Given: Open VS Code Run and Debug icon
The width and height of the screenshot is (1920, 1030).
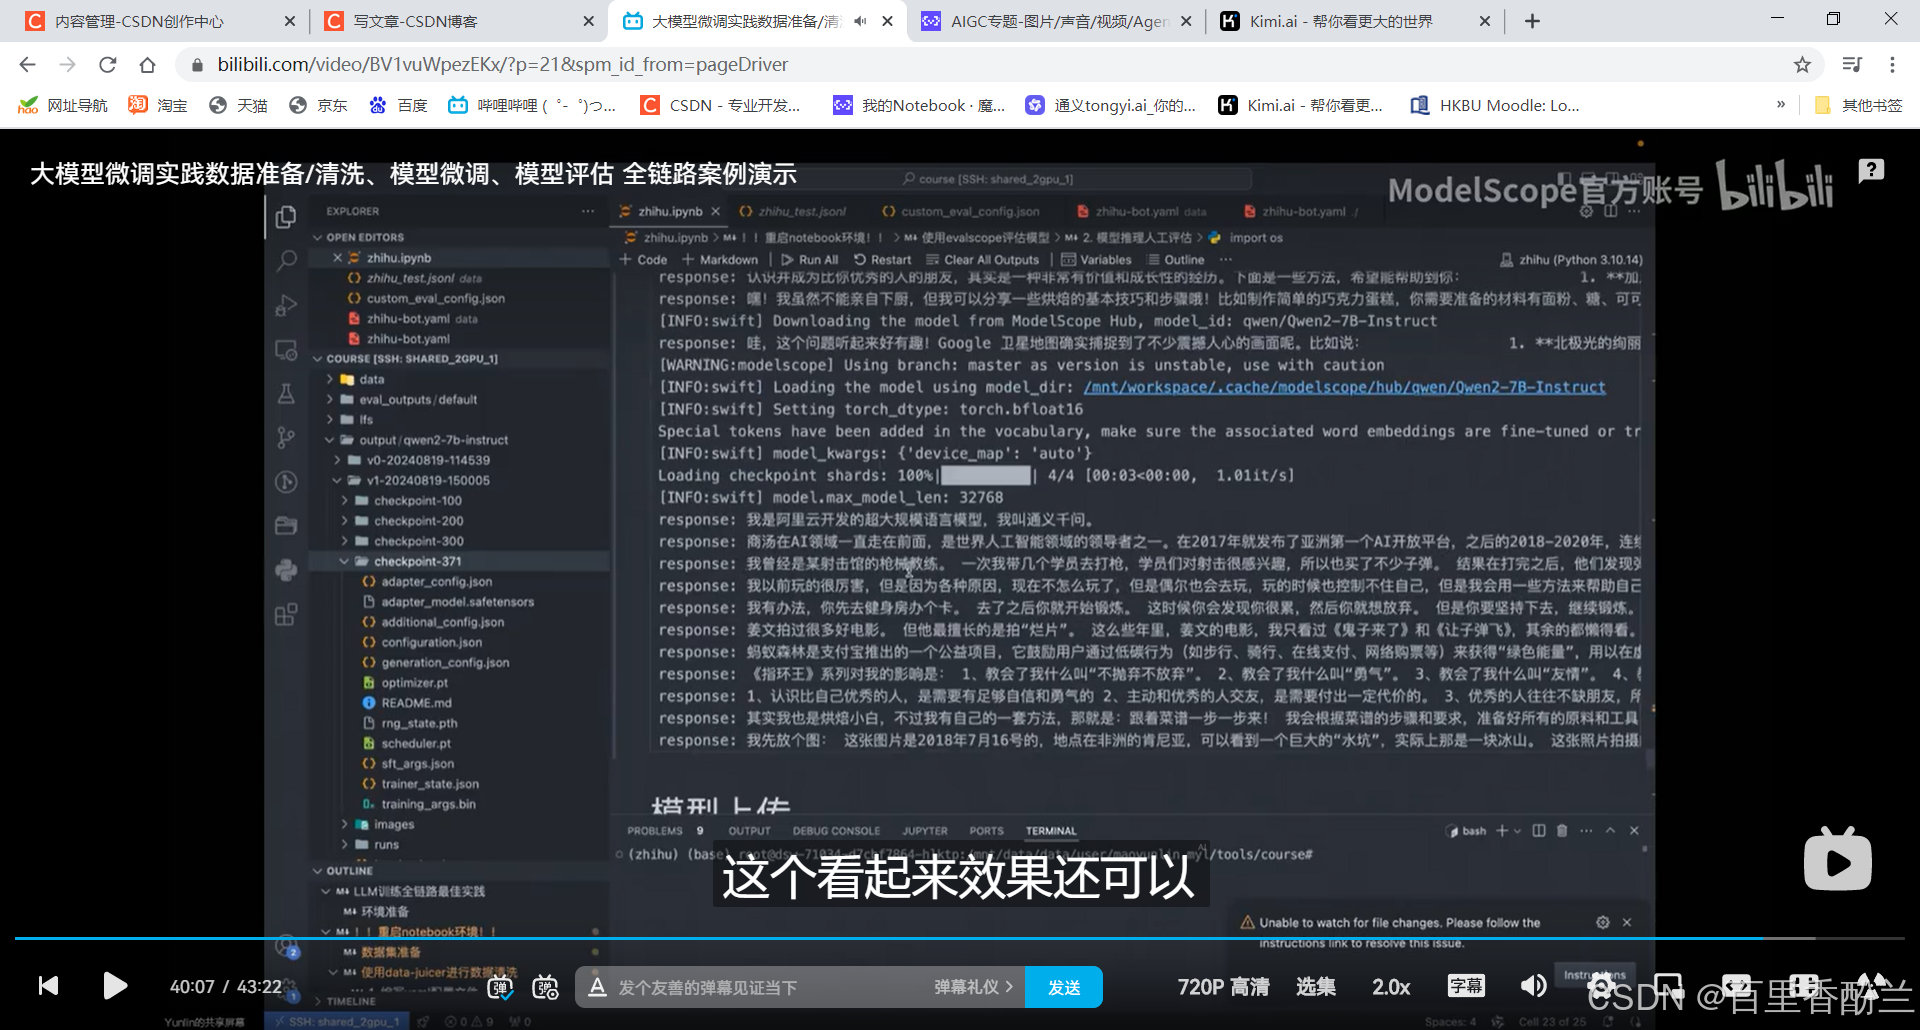Looking at the screenshot, I should 286,305.
